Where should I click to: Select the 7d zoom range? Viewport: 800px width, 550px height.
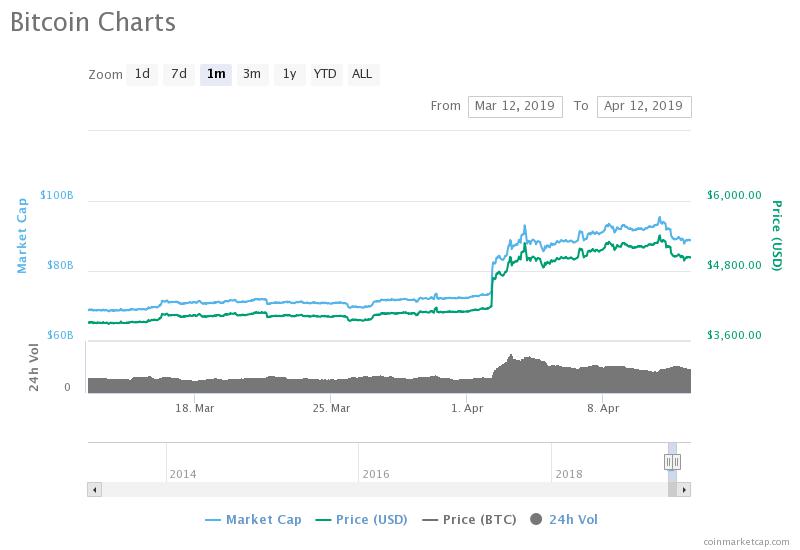pyautogui.click(x=178, y=74)
